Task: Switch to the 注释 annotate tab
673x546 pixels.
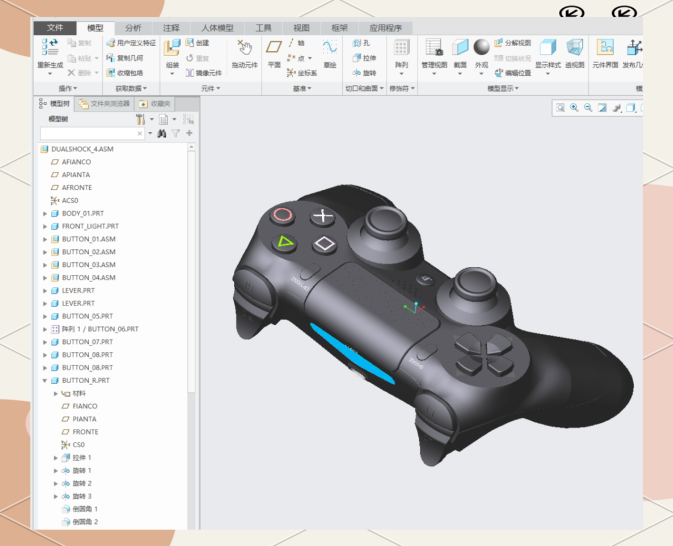Action: click(x=171, y=28)
